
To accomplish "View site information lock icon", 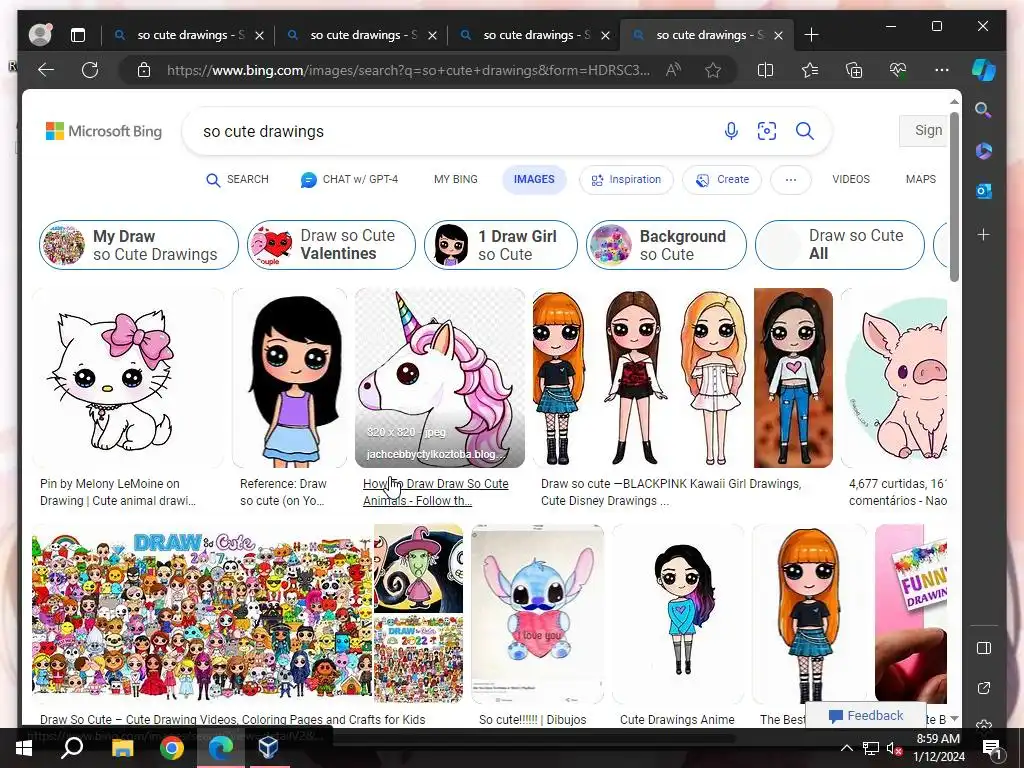I will 144,70.
